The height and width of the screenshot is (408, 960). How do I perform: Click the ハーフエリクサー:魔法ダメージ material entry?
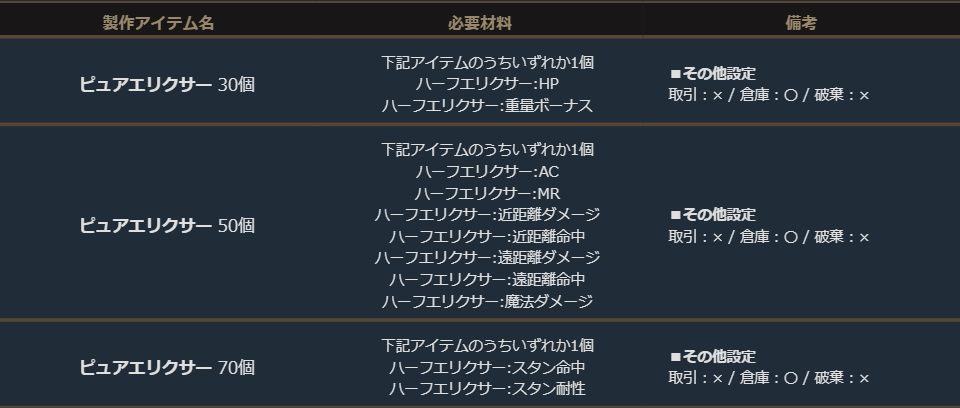pyautogui.click(x=487, y=302)
